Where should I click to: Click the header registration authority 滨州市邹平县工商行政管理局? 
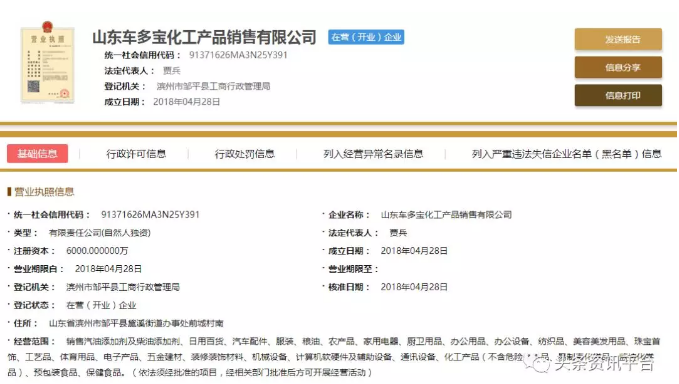213,86
